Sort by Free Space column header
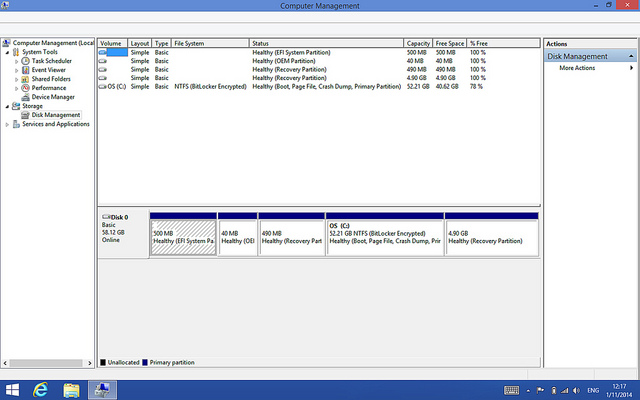Viewport: 640px width, 400px height. (x=449, y=43)
